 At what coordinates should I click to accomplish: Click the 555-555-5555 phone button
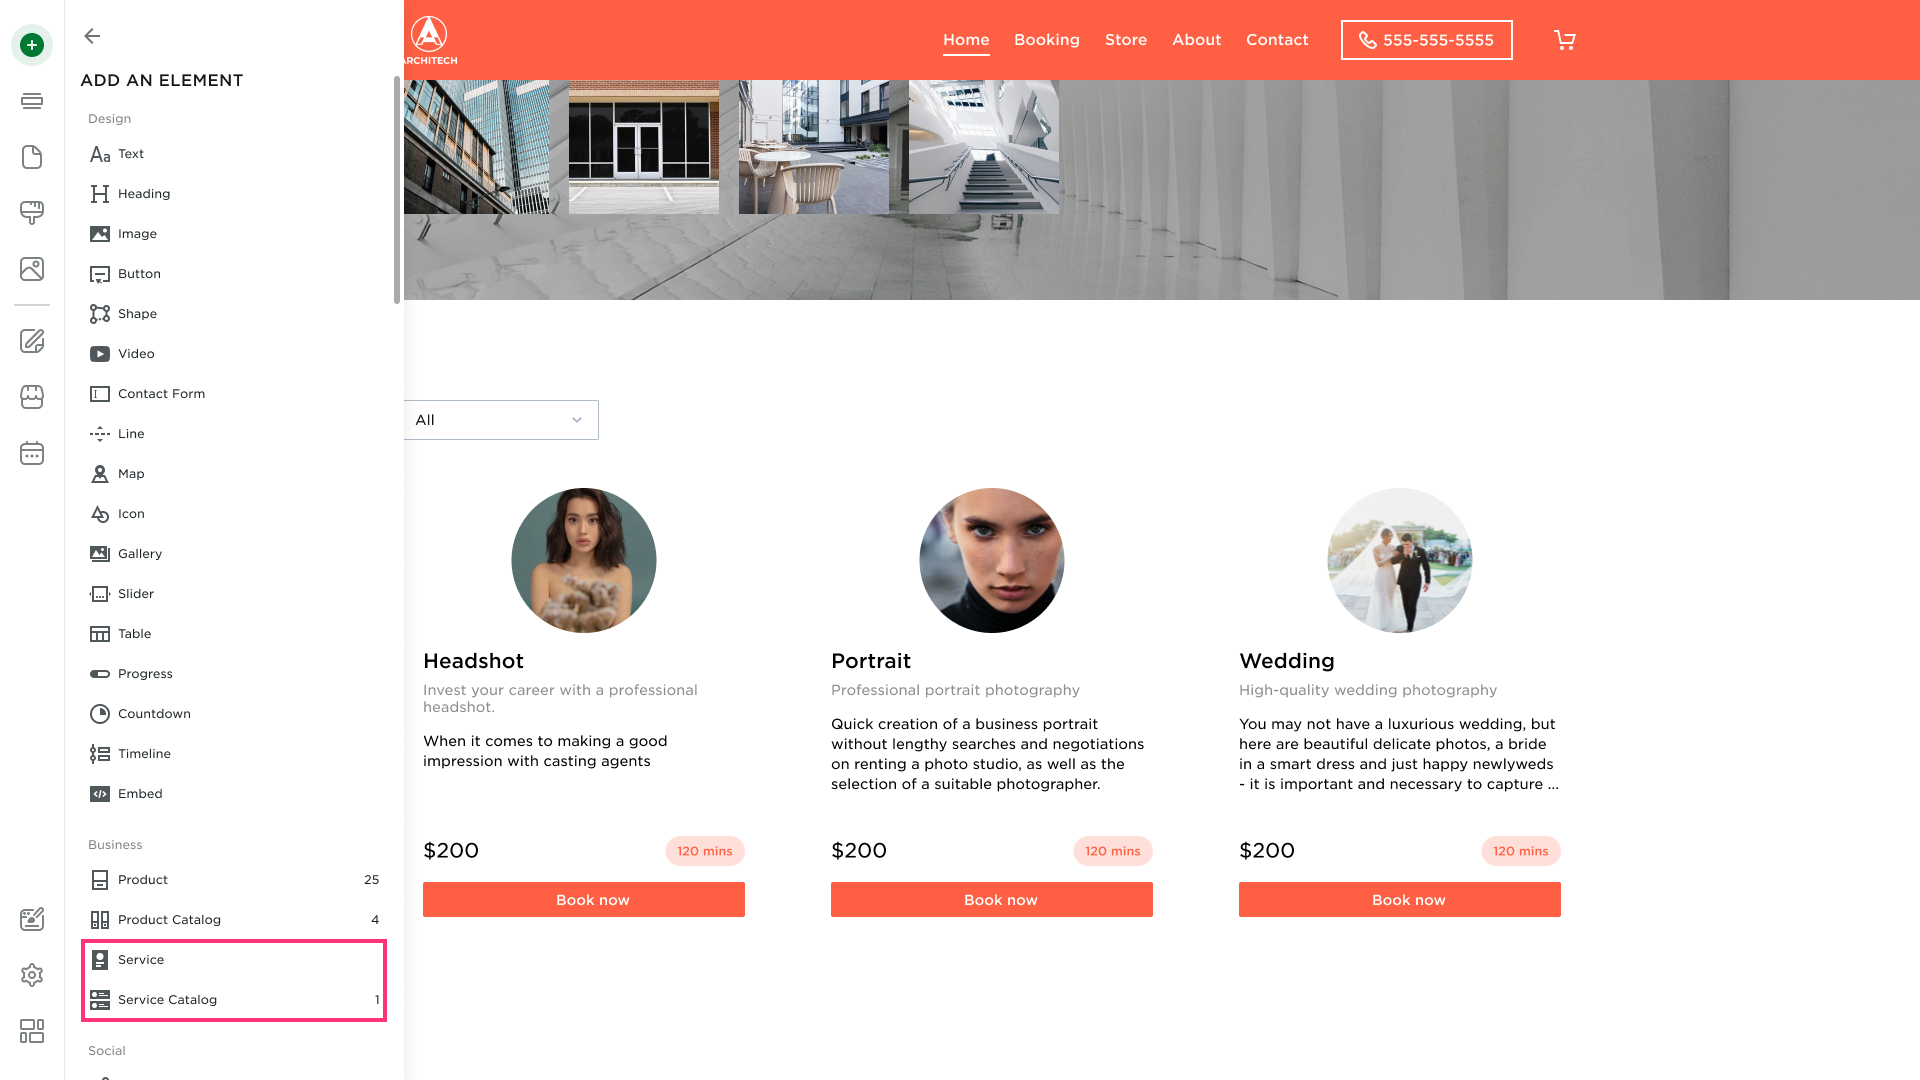(x=1427, y=40)
